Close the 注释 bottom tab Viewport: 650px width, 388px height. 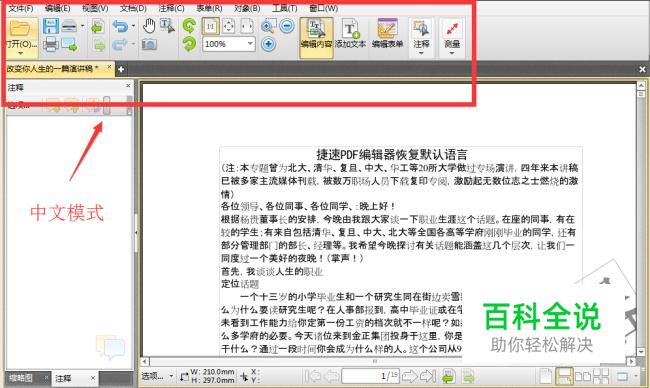pyautogui.click(x=93, y=378)
